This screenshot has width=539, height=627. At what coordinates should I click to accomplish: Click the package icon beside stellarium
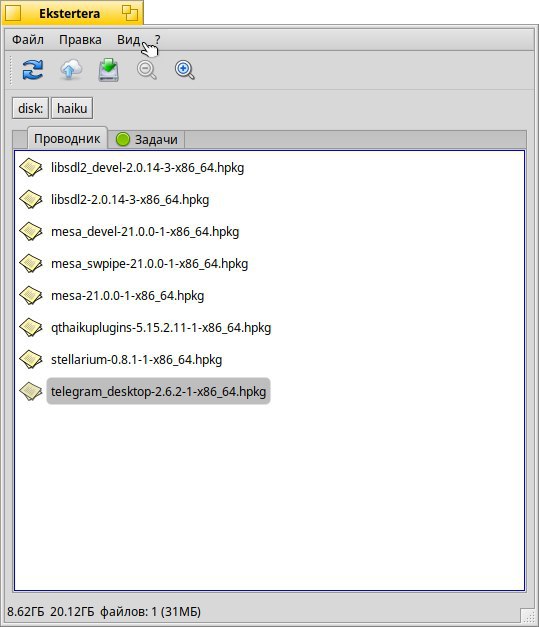(x=31, y=359)
